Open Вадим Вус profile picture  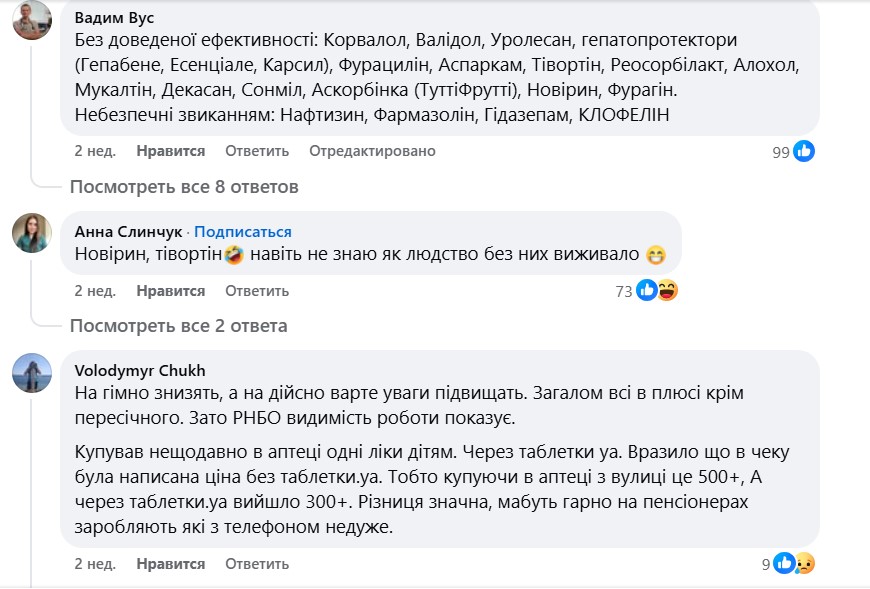(x=32, y=20)
